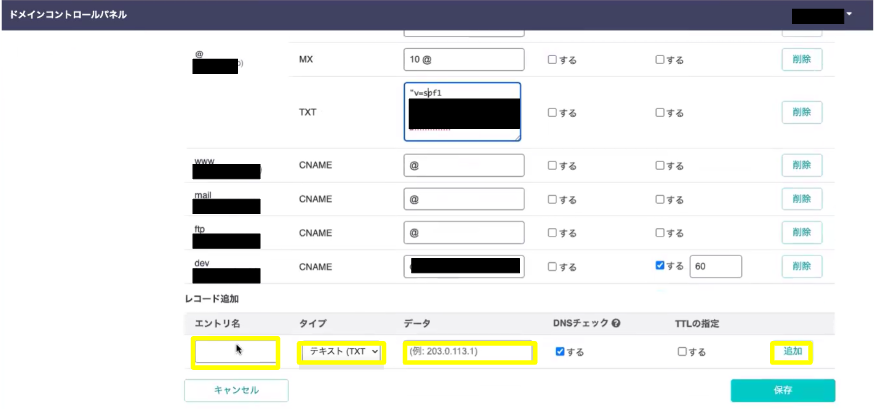This screenshot has height=409, width=875.
Task: Delete the MX record with 削除
Action: coord(801,59)
